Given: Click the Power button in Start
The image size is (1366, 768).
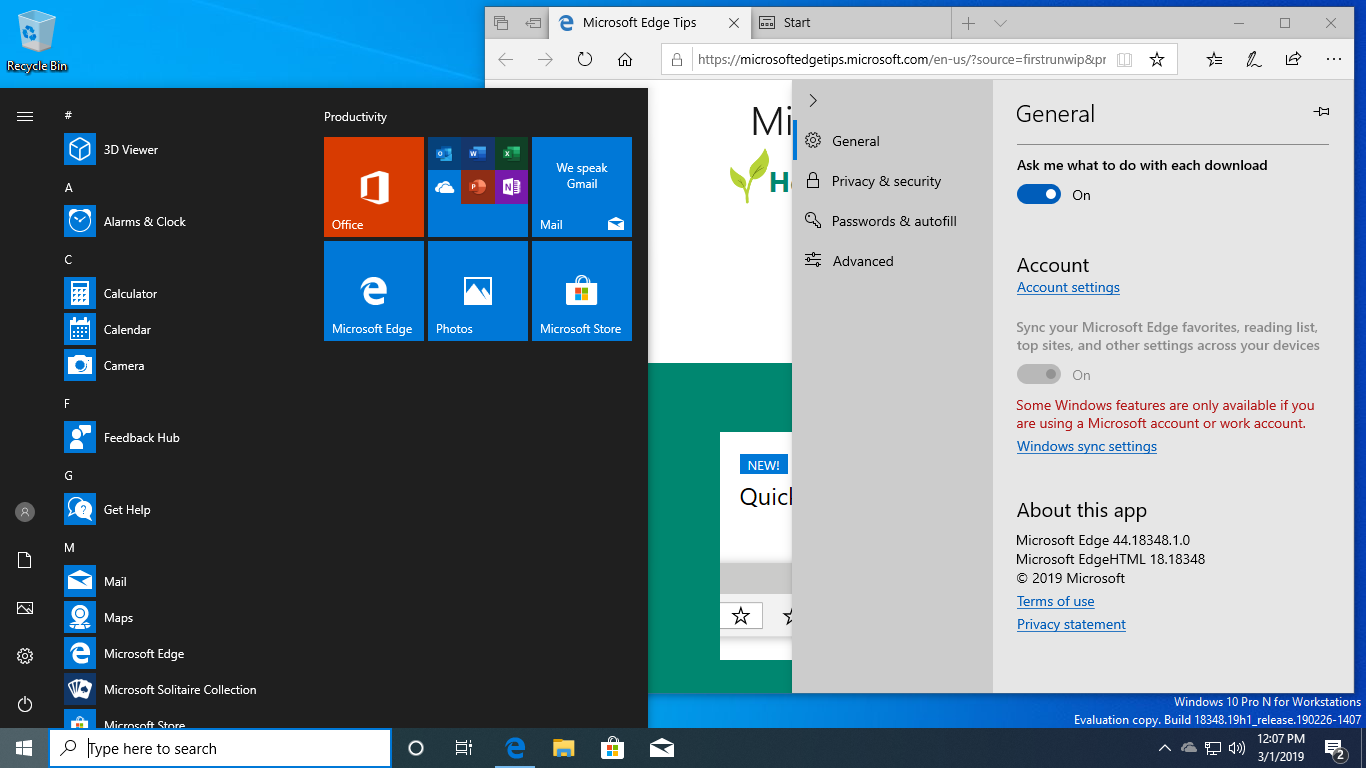Looking at the screenshot, I should click(x=25, y=704).
